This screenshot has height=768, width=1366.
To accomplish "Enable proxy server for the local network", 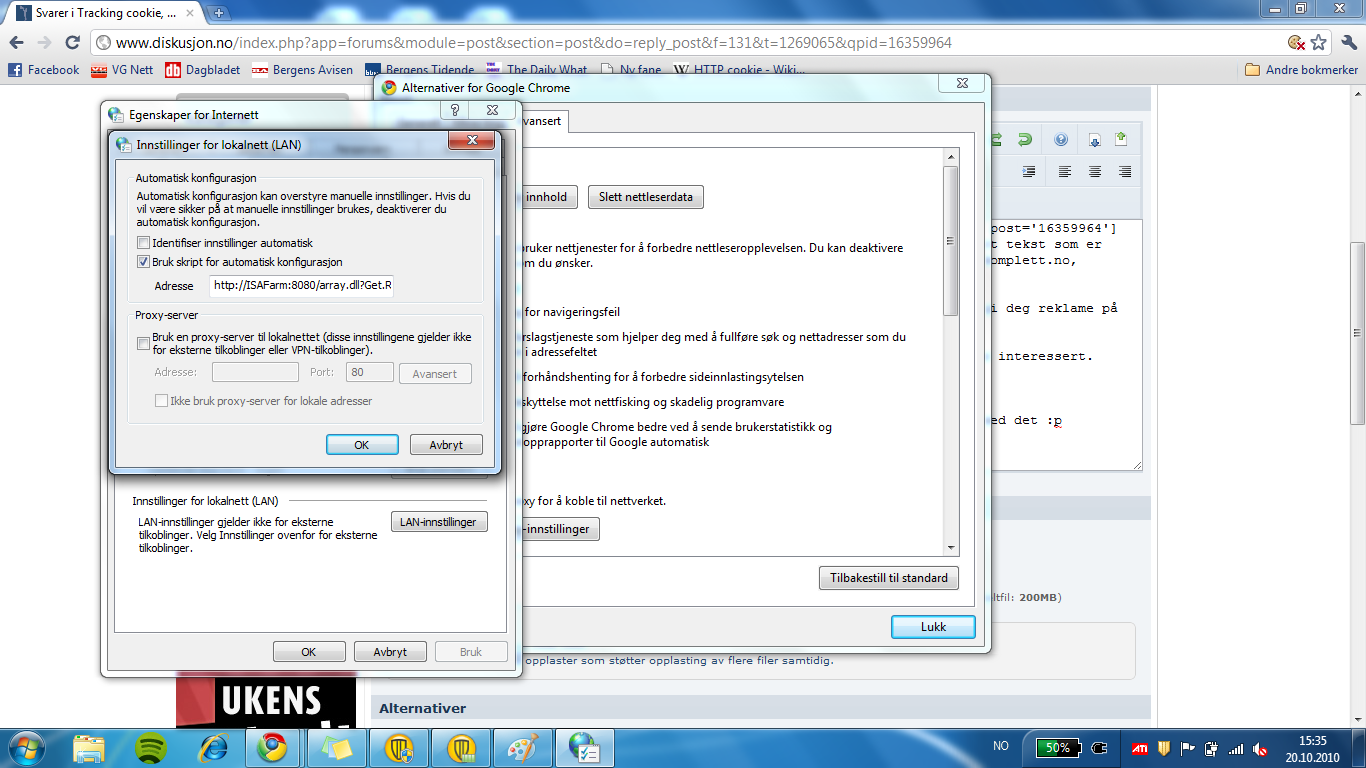I will click(x=144, y=344).
